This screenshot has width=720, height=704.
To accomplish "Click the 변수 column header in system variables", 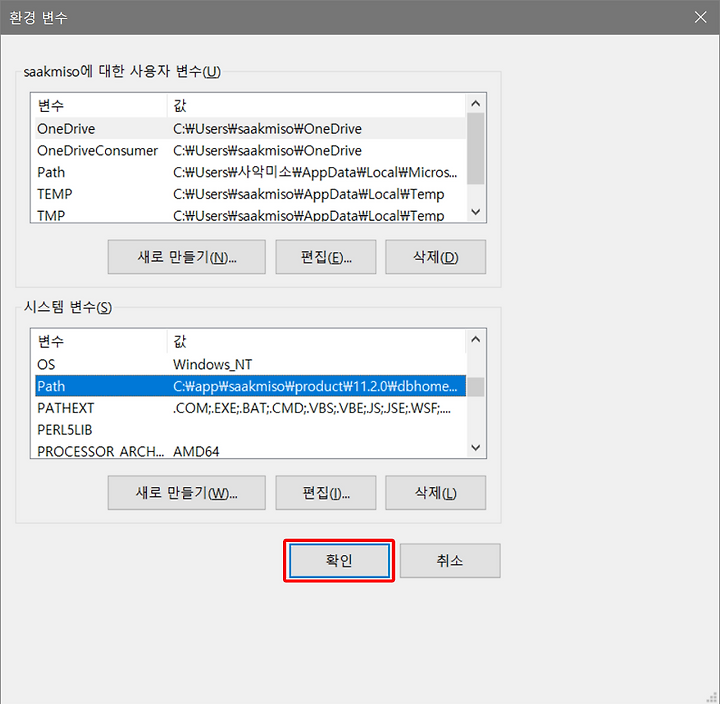I will [x=101, y=341].
